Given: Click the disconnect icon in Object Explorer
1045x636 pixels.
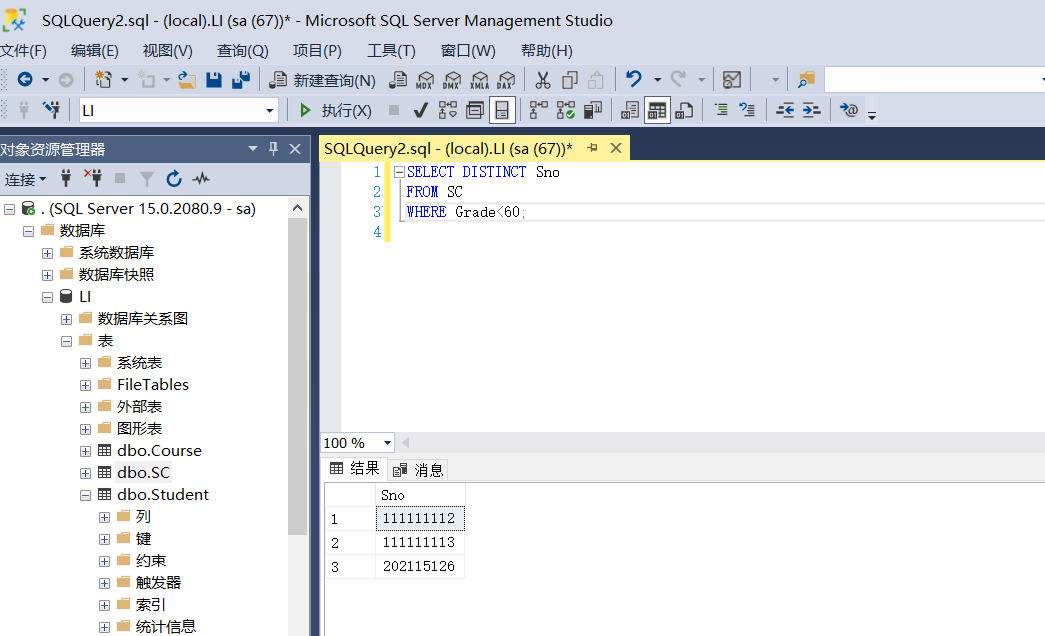Looking at the screenshot, I should tap(93, 178).
